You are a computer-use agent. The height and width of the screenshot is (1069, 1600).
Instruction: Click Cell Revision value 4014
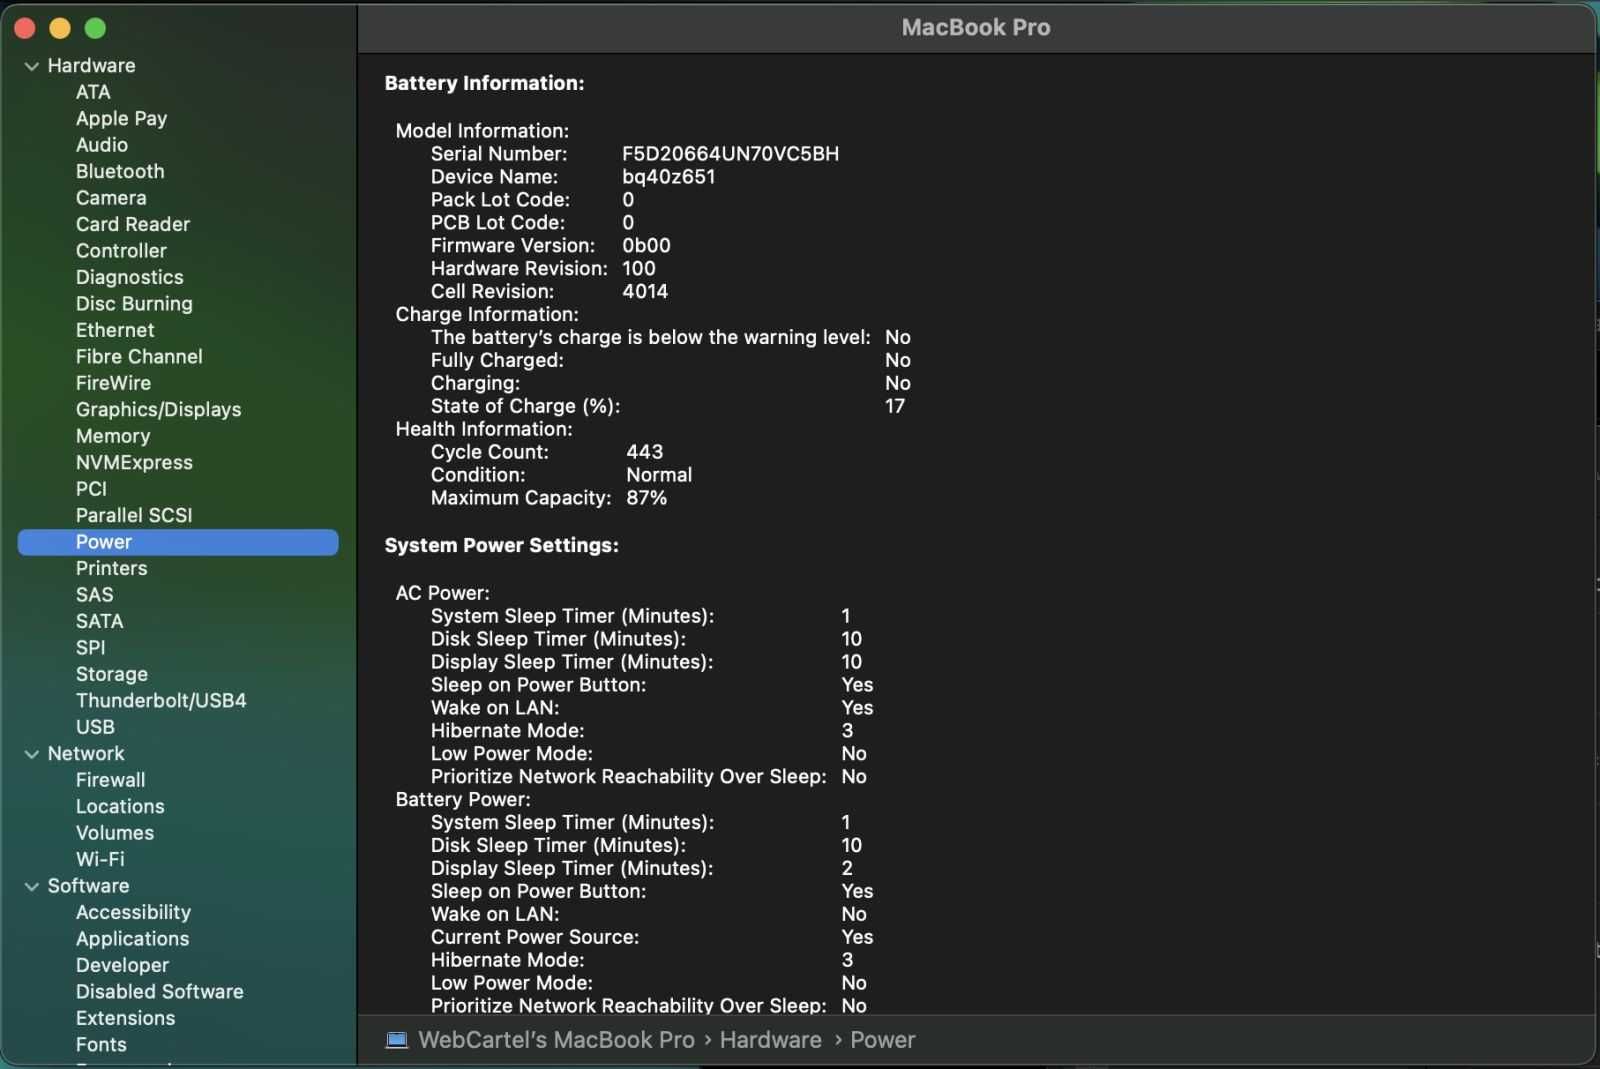point(644,292)
